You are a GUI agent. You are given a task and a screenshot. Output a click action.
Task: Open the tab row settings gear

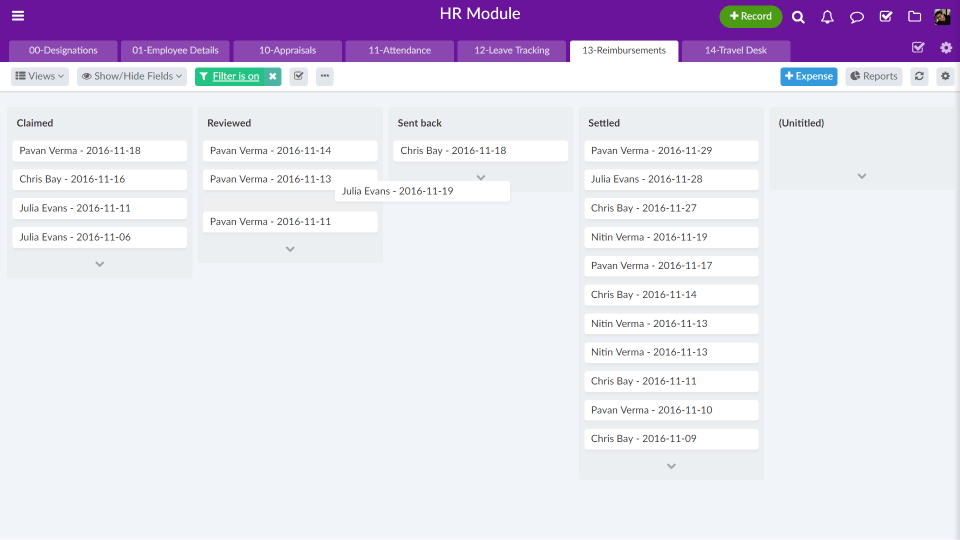coord(946,48)
